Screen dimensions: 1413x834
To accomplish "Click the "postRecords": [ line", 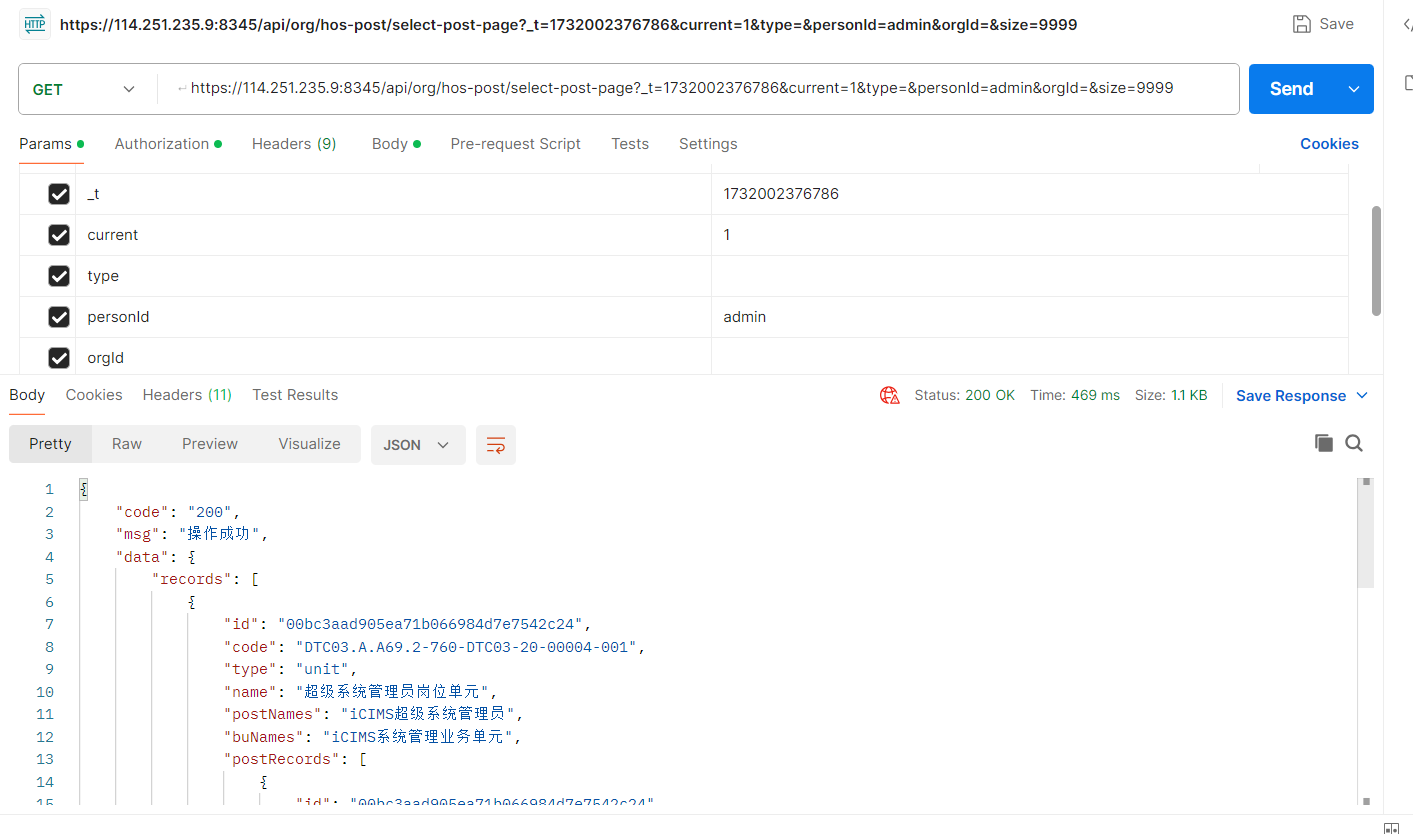I will coord(296,759).
